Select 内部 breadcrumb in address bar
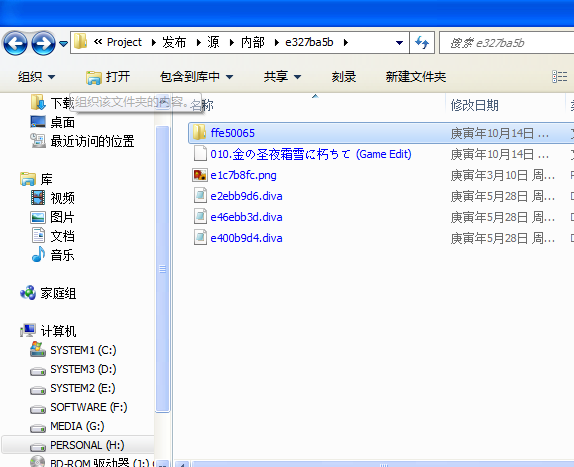Viewport: 574px width, 467px height. [x=253, y=42]
